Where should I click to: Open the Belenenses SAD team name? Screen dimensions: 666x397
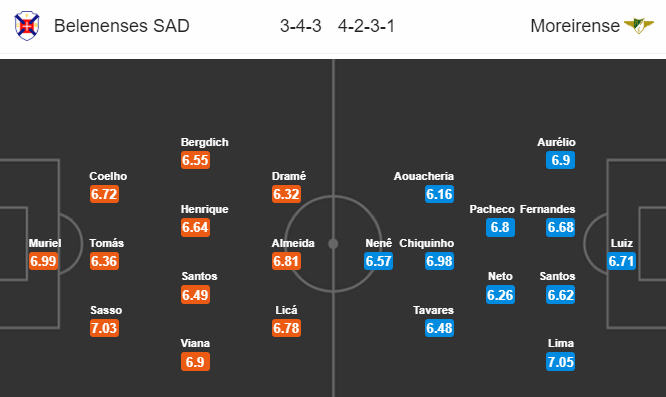tap(121, 26)
